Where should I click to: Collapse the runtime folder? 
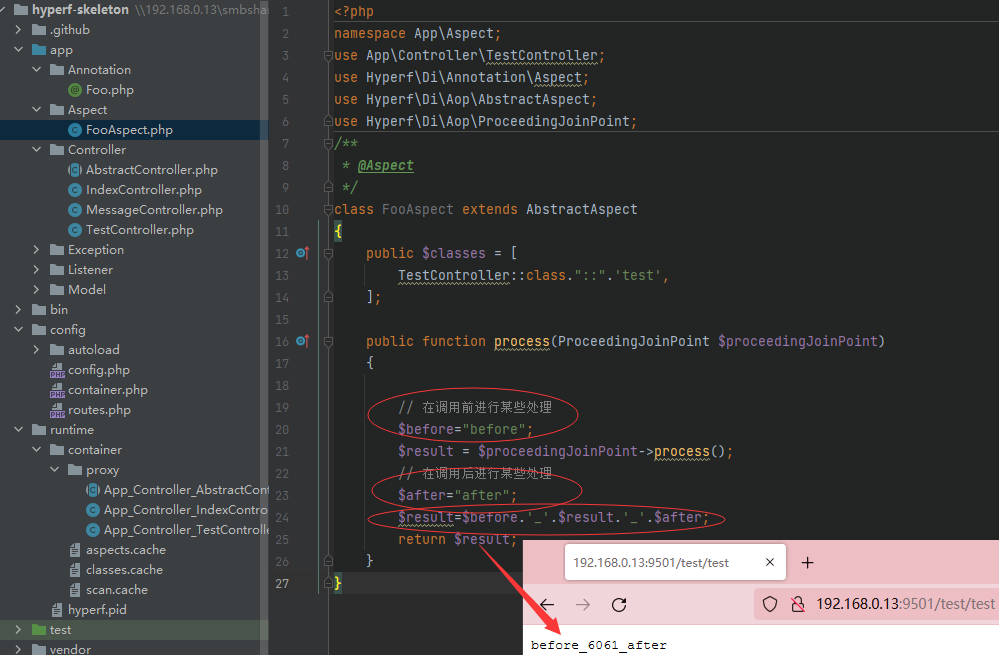point(18,430)
